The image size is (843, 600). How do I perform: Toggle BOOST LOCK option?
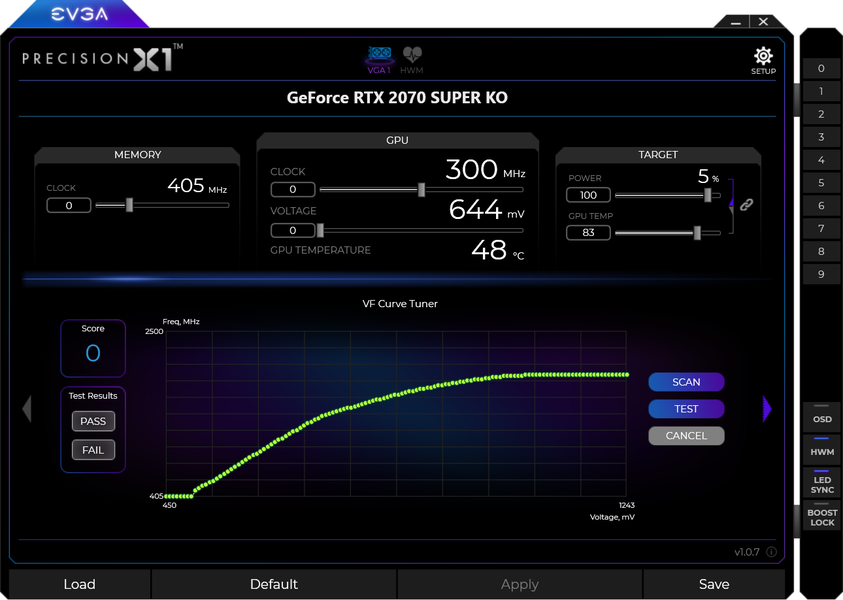point(821,515)
